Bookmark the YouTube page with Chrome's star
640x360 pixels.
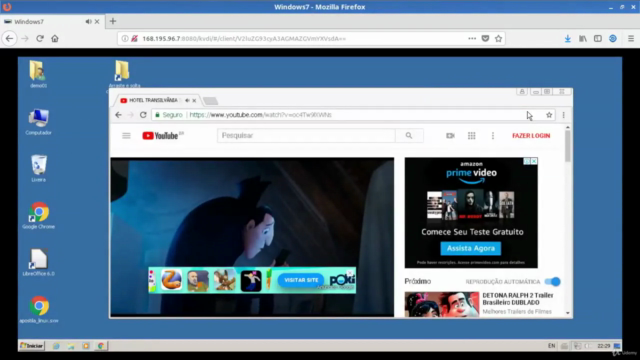[549, 115]
